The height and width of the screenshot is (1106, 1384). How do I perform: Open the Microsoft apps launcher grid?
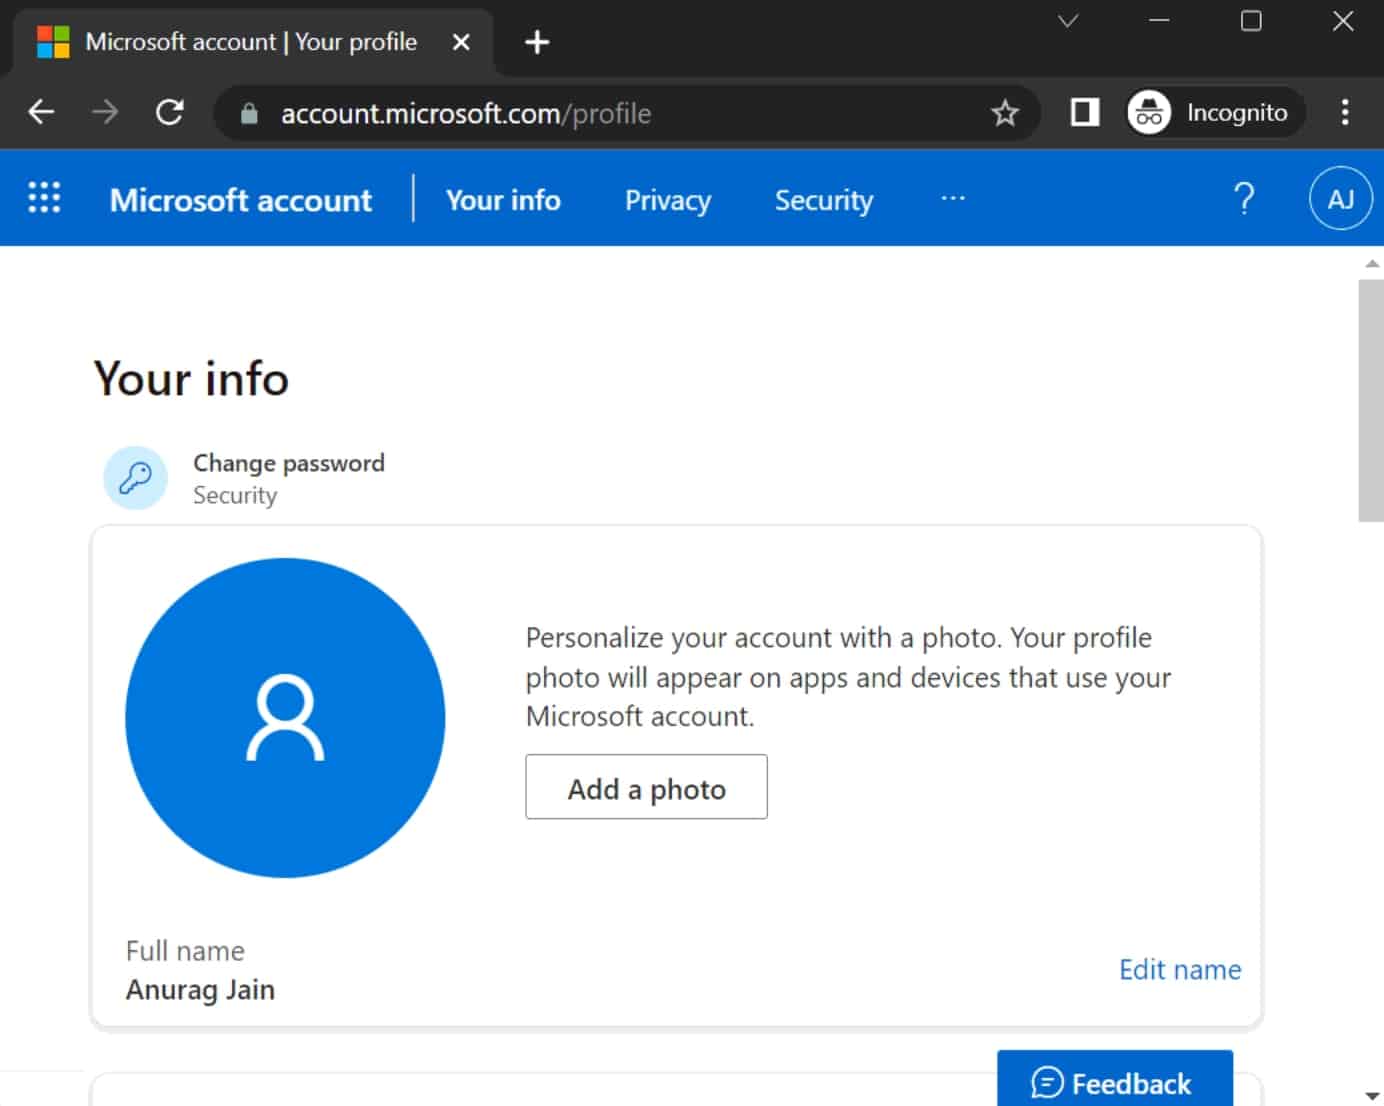click(x=44, y=198)
